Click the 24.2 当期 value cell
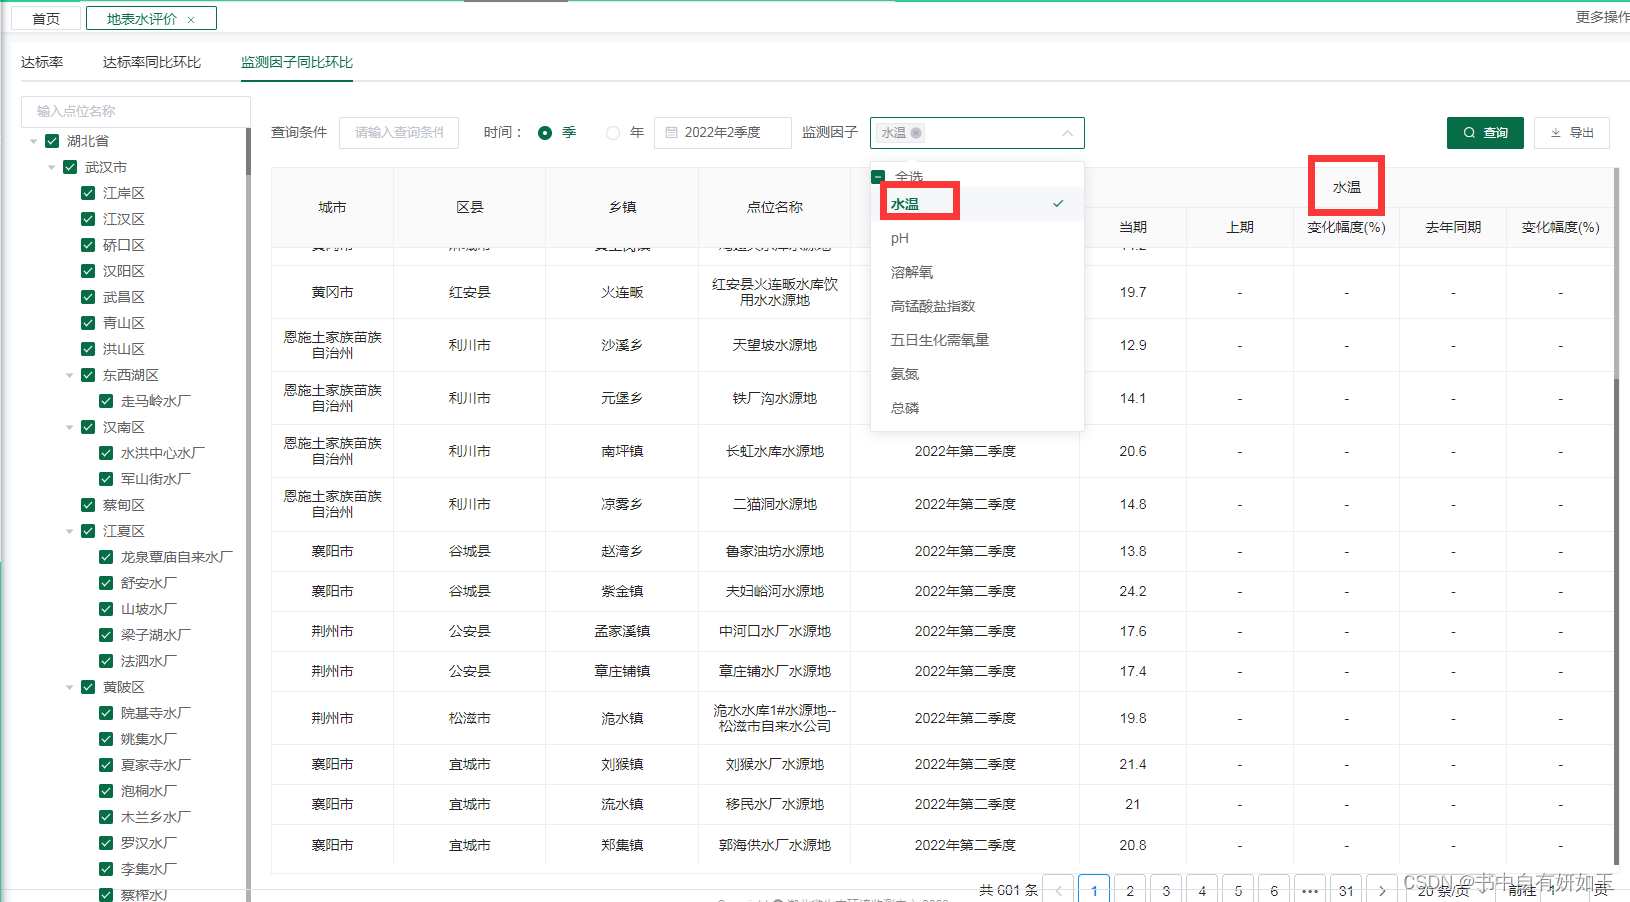The width and height of the screenshot is (1630, 902). coord(1133,591)
